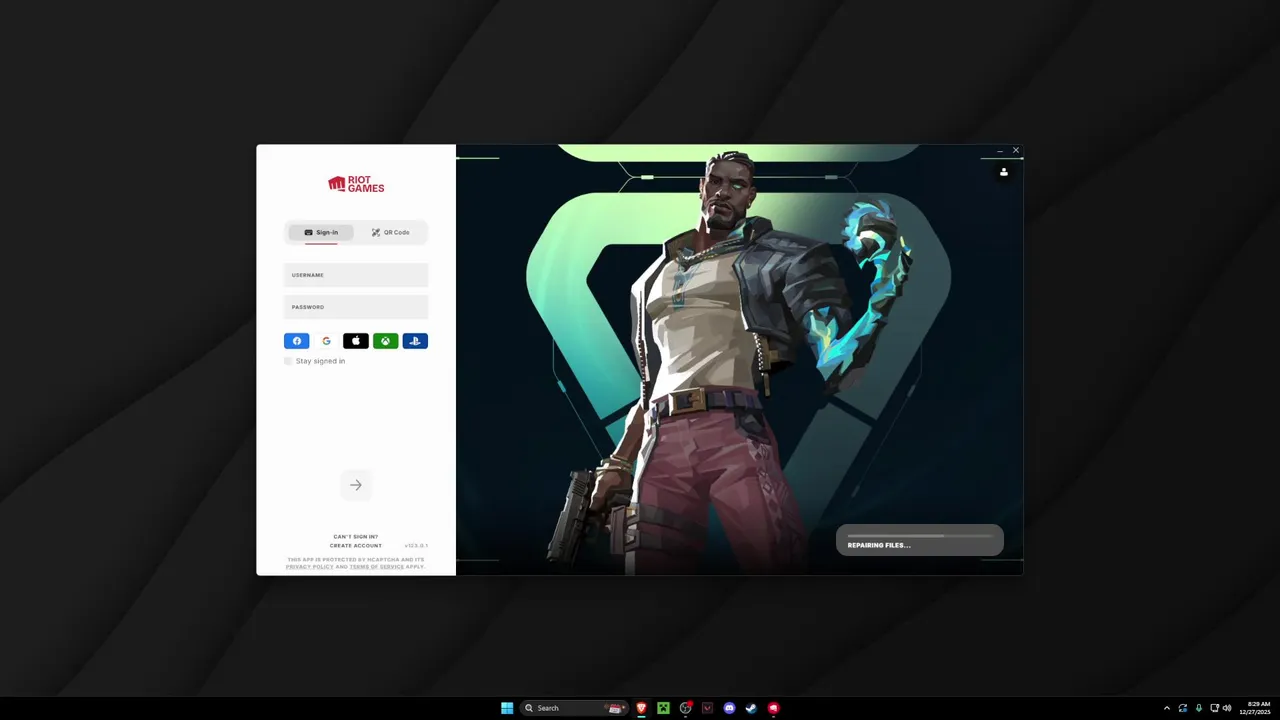Click the Repairing Files progress bar
Image resolution: width=1280 pixels, height=720 pixels.
(x=920, y=536)
